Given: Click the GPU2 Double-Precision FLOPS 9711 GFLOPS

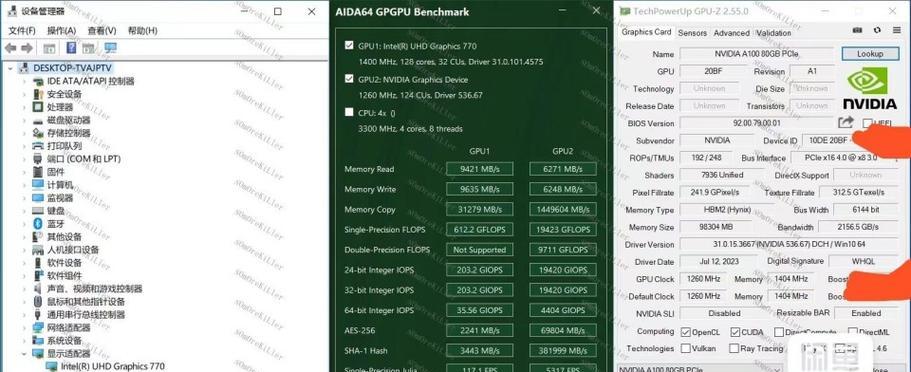Looking at the screenshot, I should [x=563, y=249].
